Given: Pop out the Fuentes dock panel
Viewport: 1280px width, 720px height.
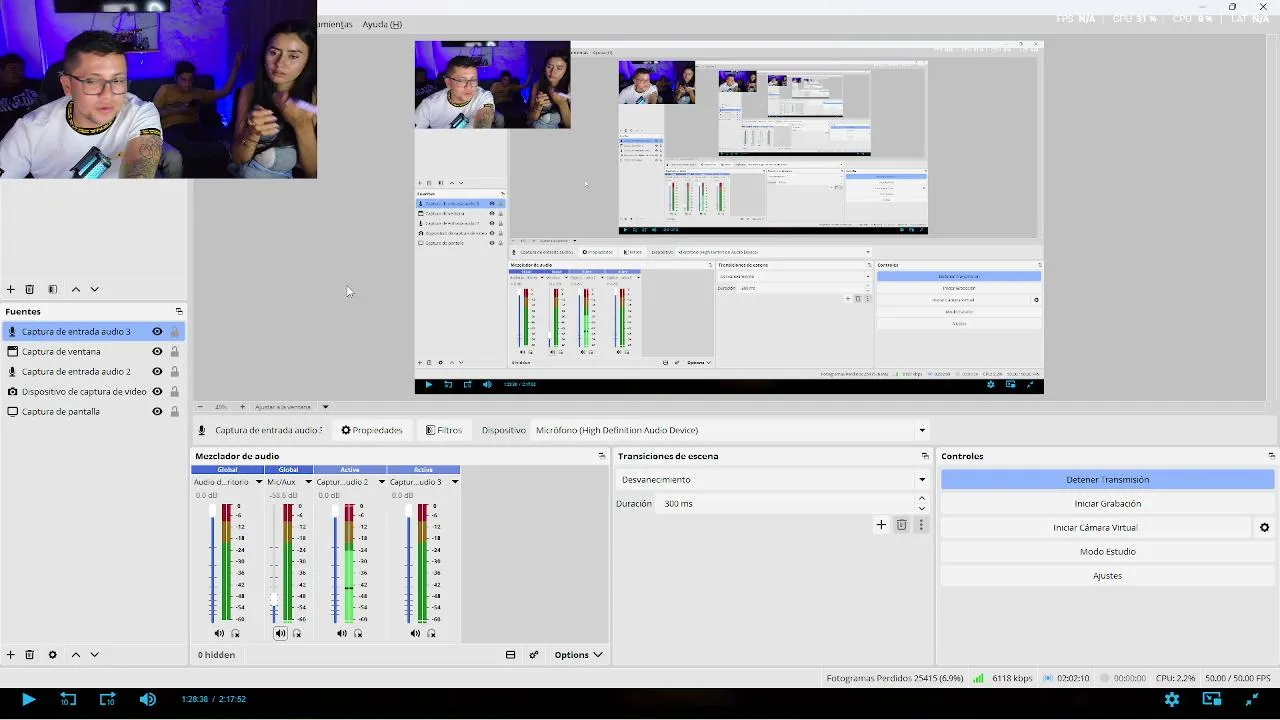Looking at the screenshot, I should click(179, 311).
